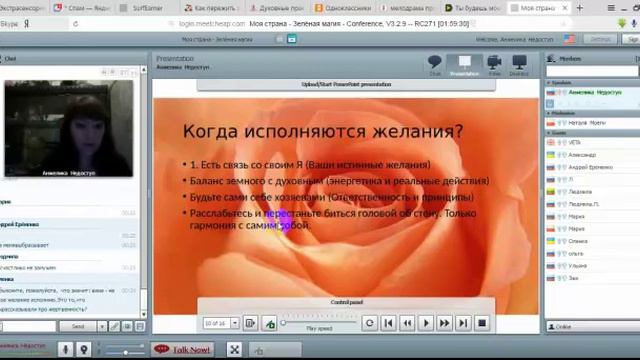Adjust the bottom volume slider handle
Viewport: 640px width, 360px height.
pyautogui.click(x=126, y=352)
